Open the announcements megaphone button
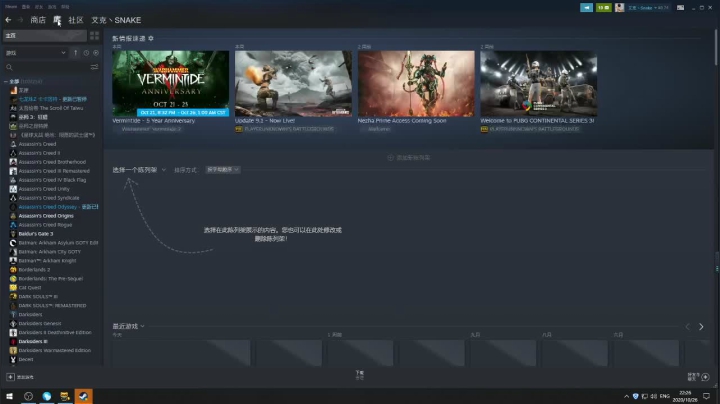This screenshot has height=404, width=720. 586,7
